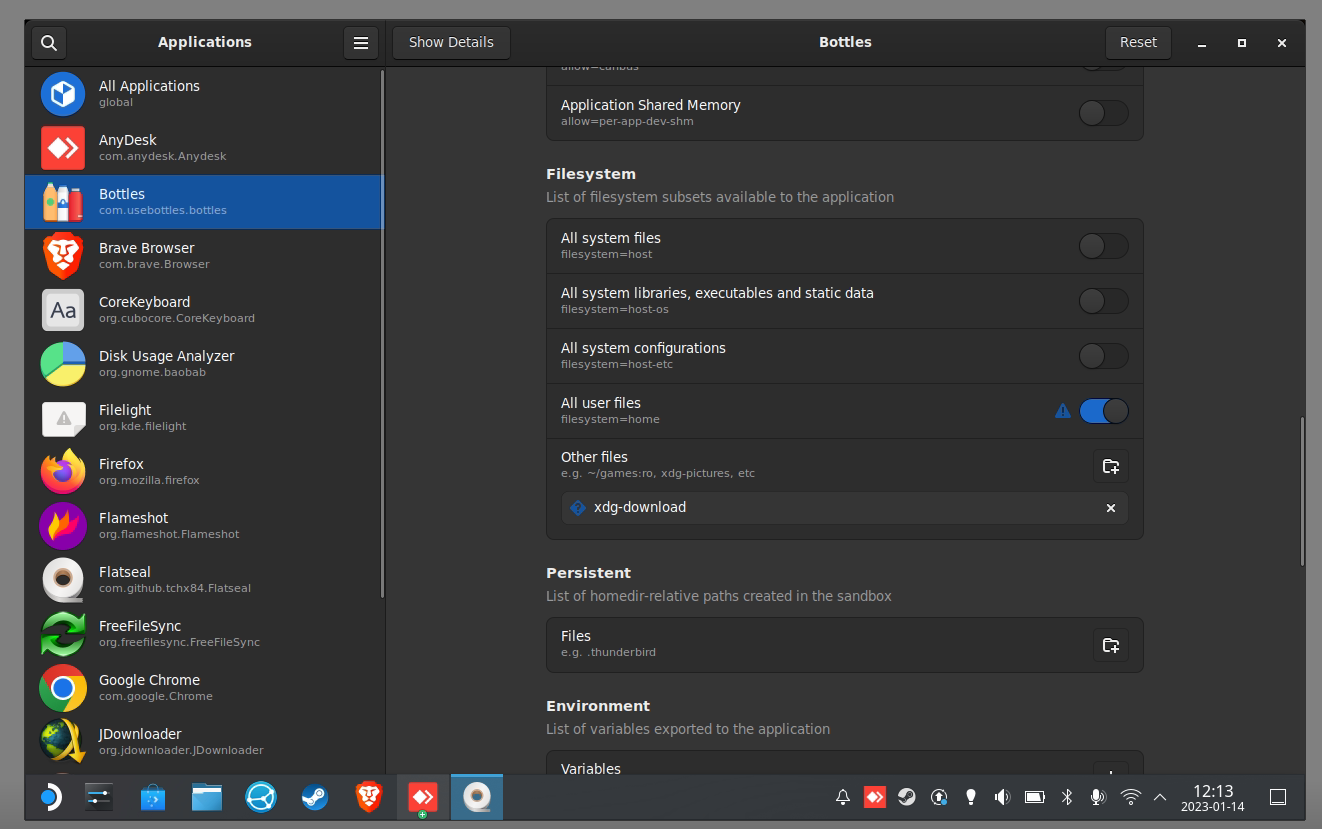This screenshot has height=829, width=1322.
Task: Open the updates tray icon
Action: point(939,797)
